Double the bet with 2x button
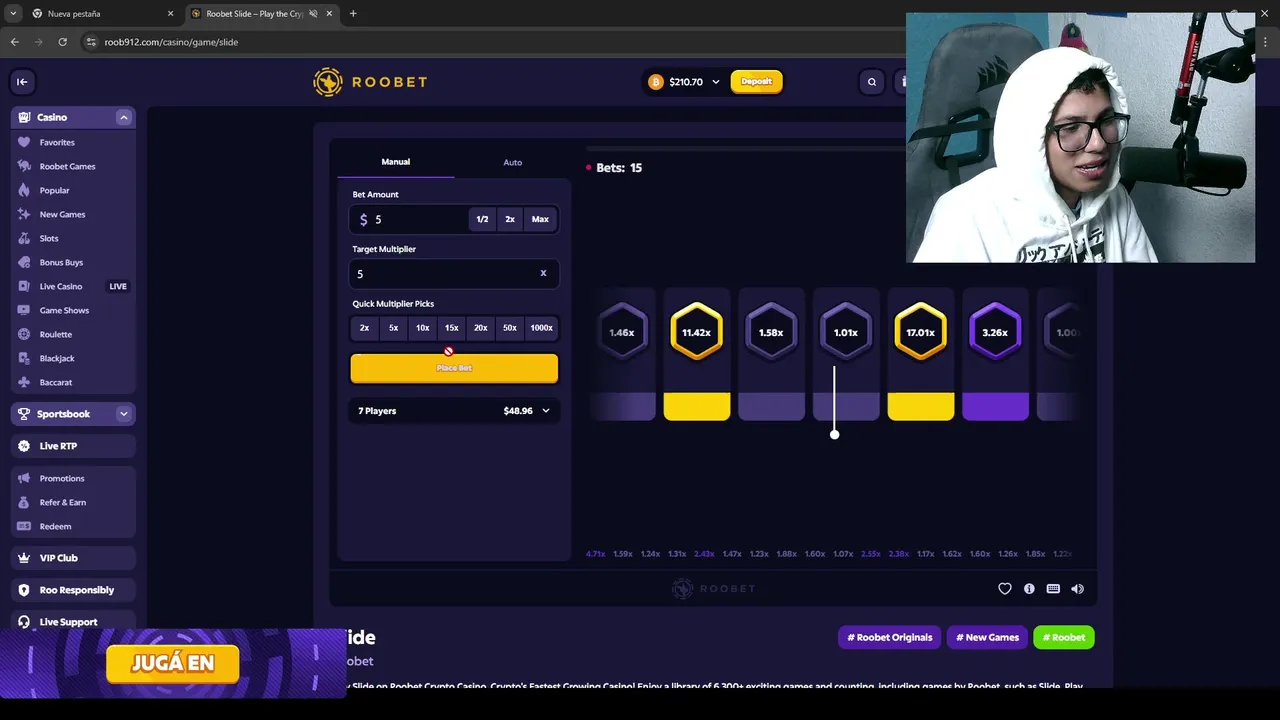Image resolution: width=1280 pixels, height=720 pixels. [510, 219]
